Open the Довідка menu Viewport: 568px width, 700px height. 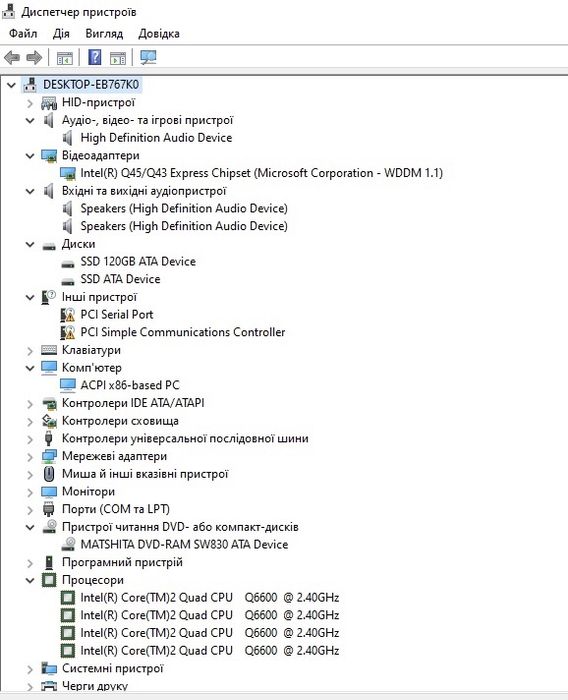159,33
